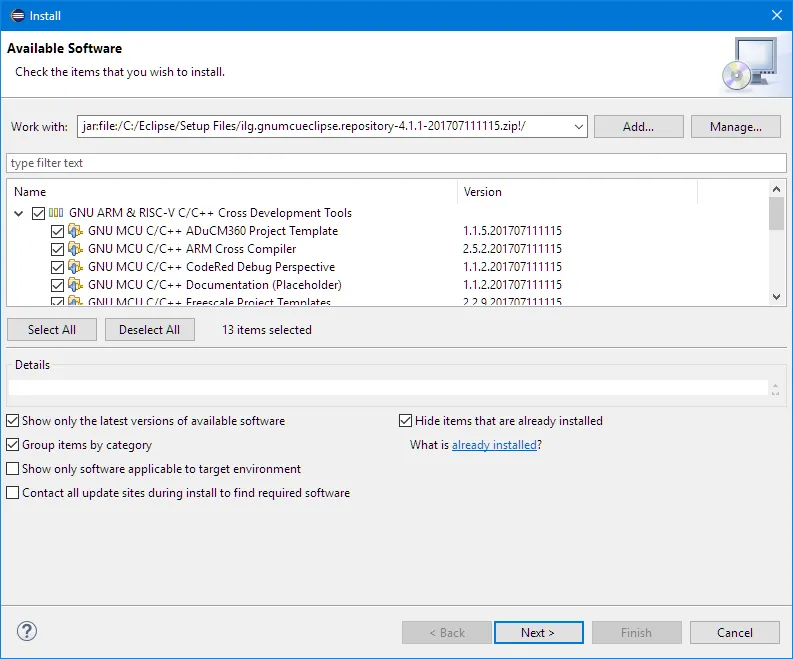The height and width of the screenshot is (659, 793).
Task: Click the Documentation (Placeholder) feature icon
Action: click(75, 285)
